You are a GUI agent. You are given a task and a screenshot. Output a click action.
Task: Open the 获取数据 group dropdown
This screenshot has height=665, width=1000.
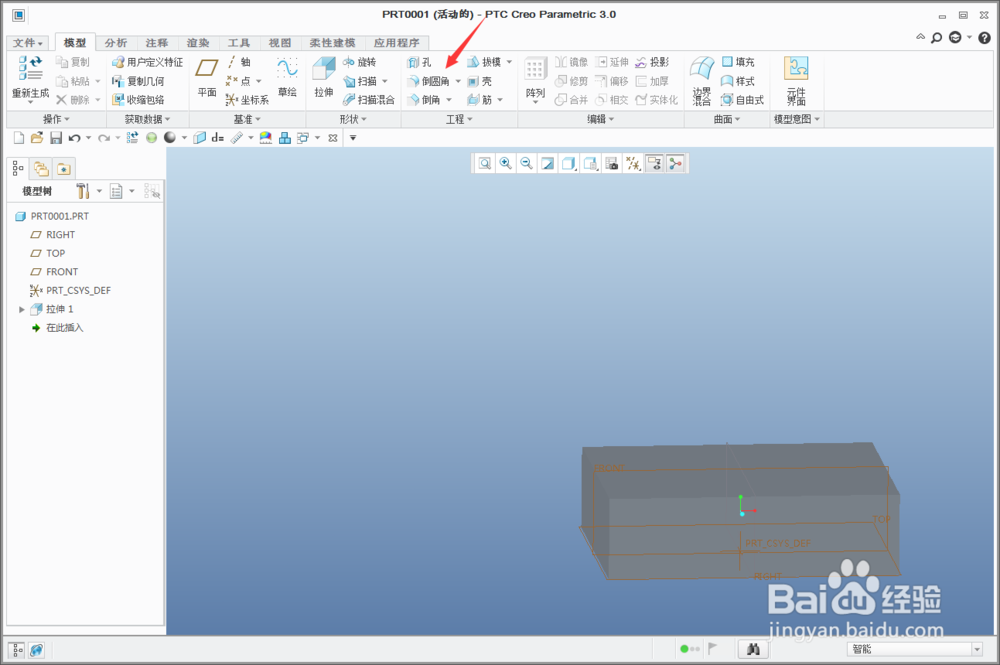[147, 119]
